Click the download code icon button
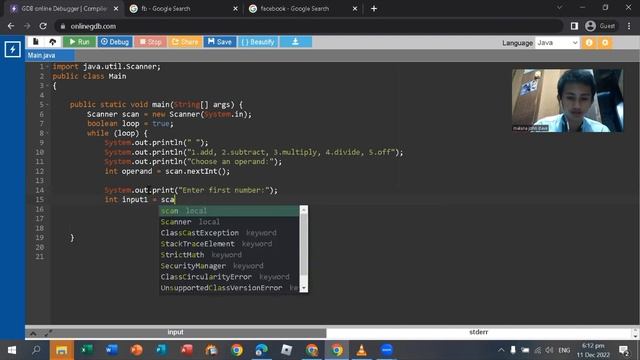The width and height of the screenshot is (640, 360). 296,42
